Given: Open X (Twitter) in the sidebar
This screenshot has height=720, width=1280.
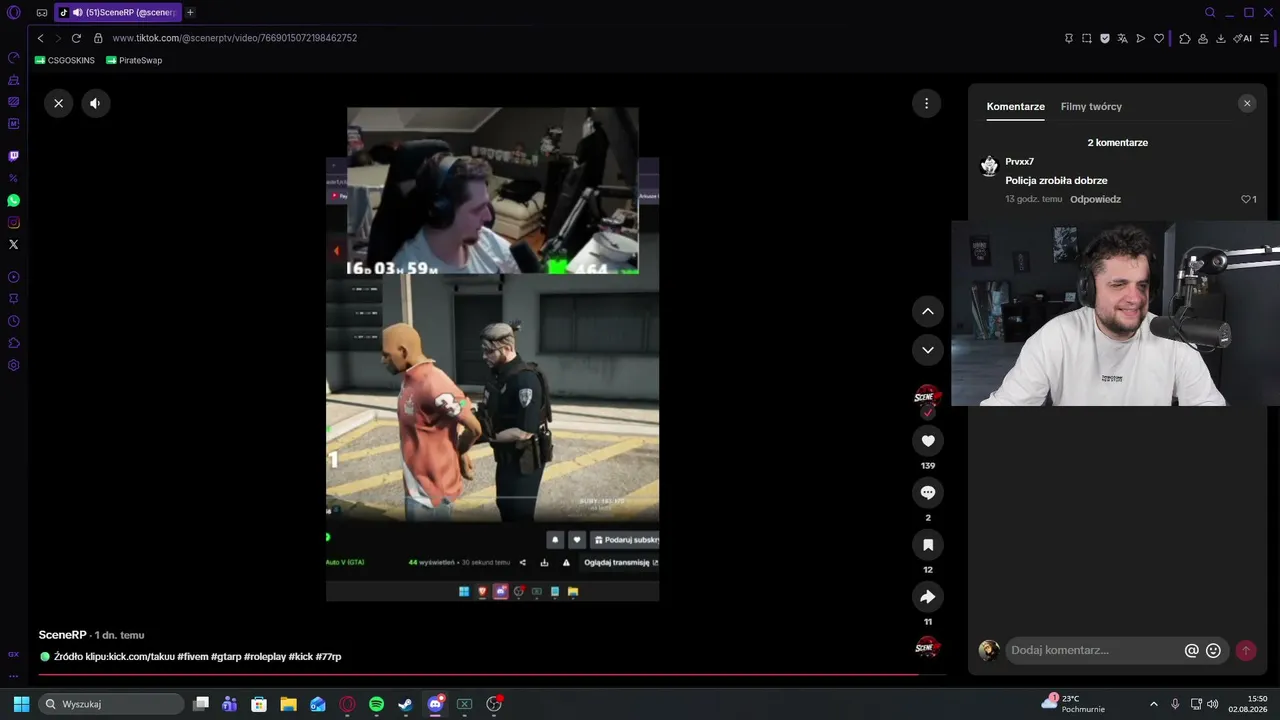Looking at the screenshot, I should [x=14, y=244].
